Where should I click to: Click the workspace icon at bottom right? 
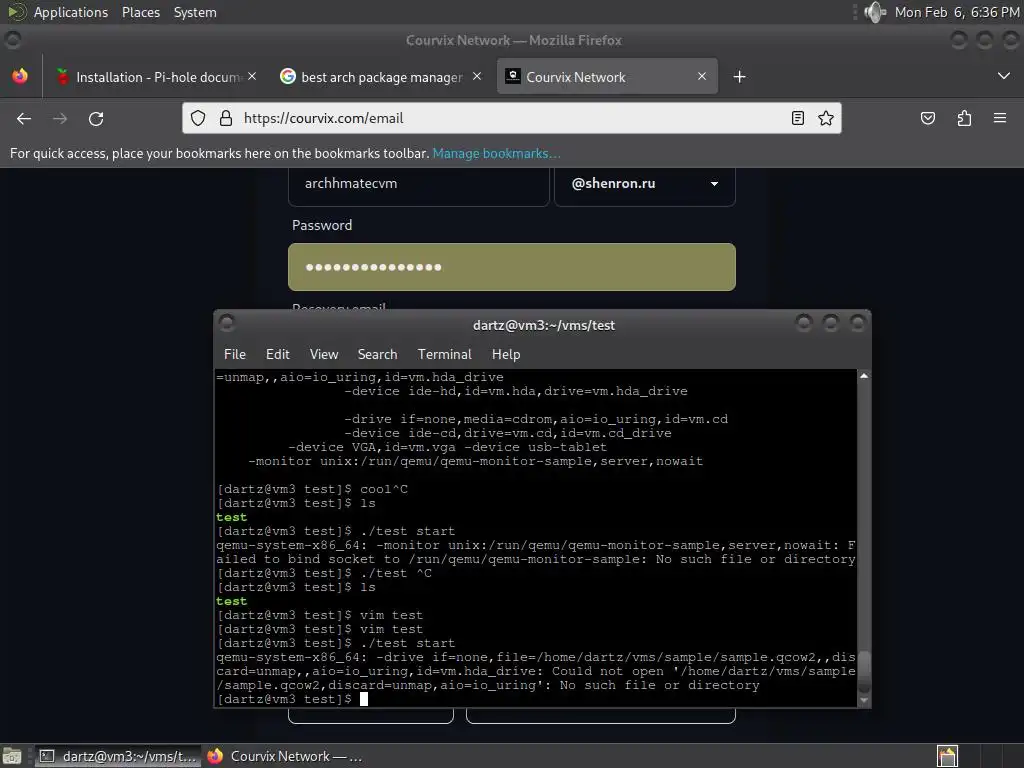[947, 756]
